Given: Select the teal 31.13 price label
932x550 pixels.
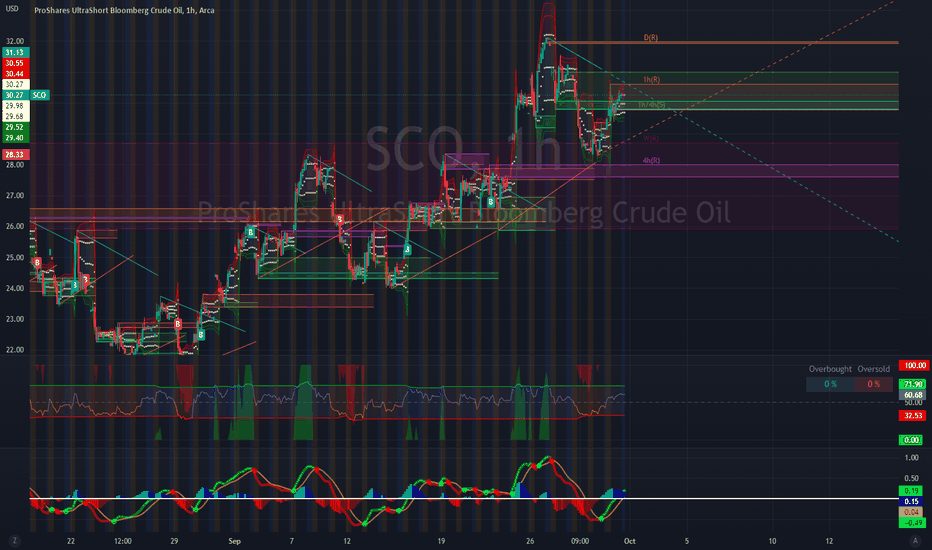Looking at the screenshot, I should tap(15, 52).
